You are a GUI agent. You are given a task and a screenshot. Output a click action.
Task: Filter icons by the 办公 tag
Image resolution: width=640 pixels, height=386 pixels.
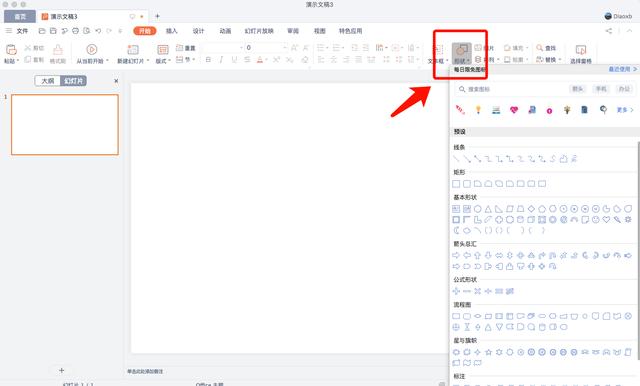[624, 89]
